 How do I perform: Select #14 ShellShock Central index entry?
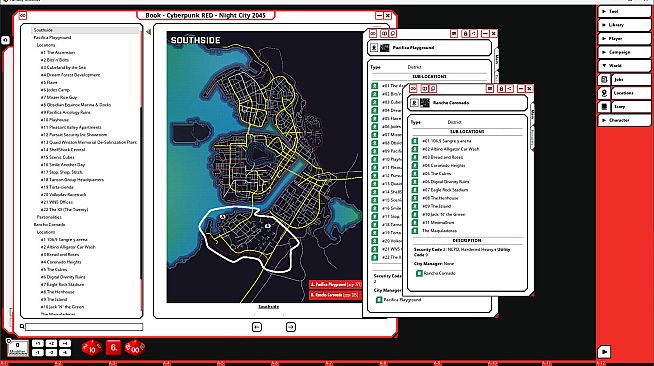pyautogui.click(x=63, y=149)
